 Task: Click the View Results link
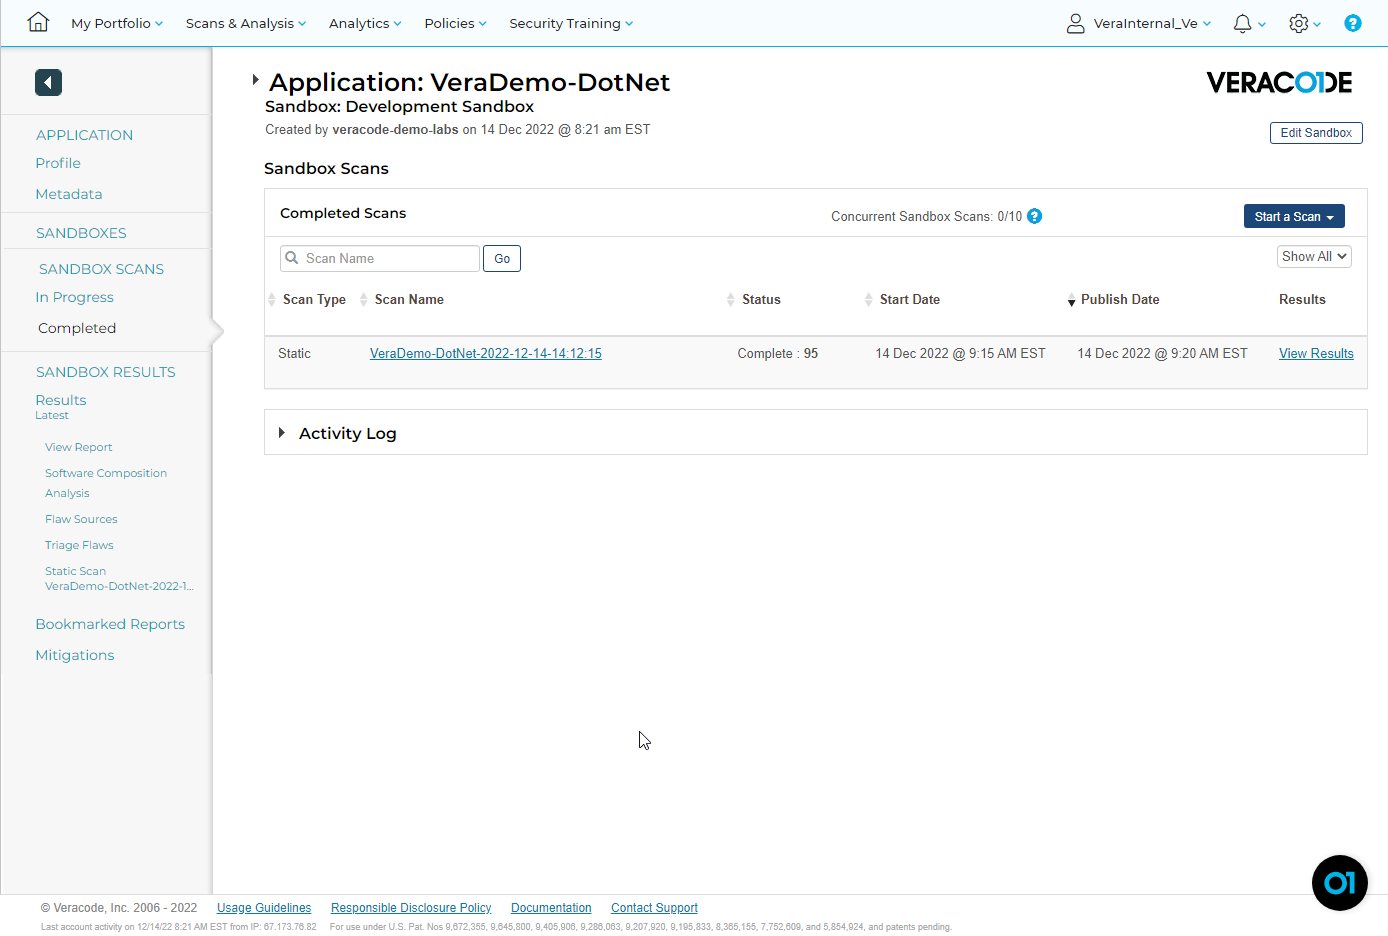pos(1316,353)
